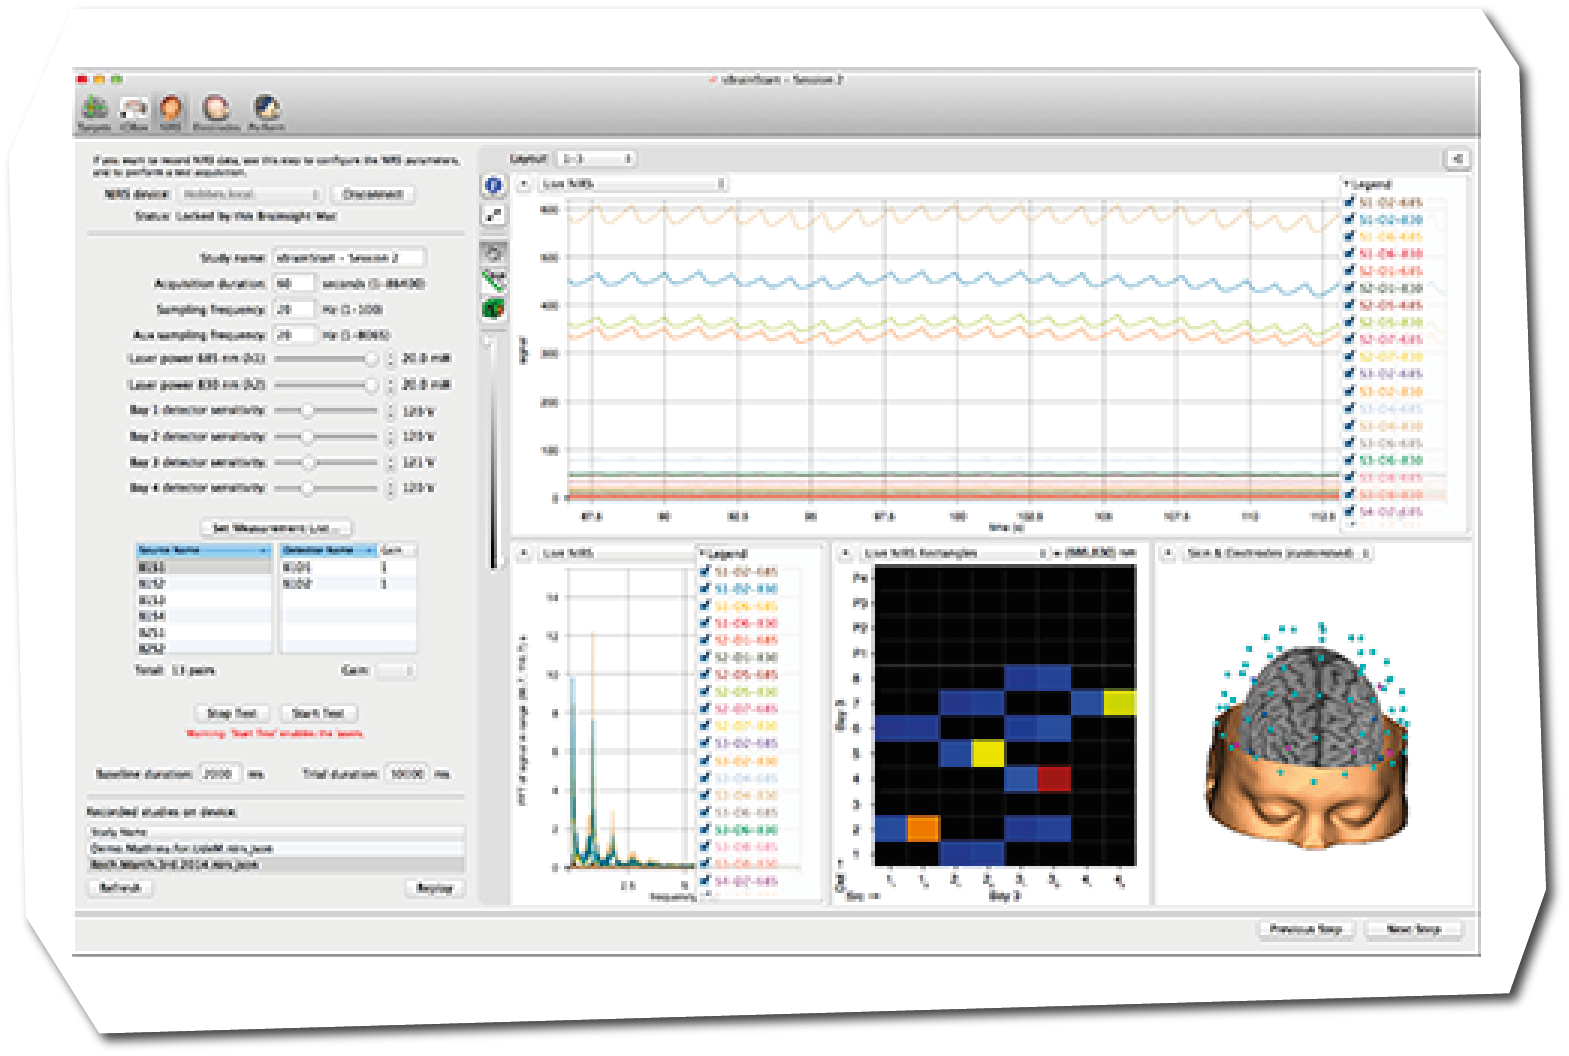Toggle S1-D2-830 in the time chart legend

point(1349,219)
